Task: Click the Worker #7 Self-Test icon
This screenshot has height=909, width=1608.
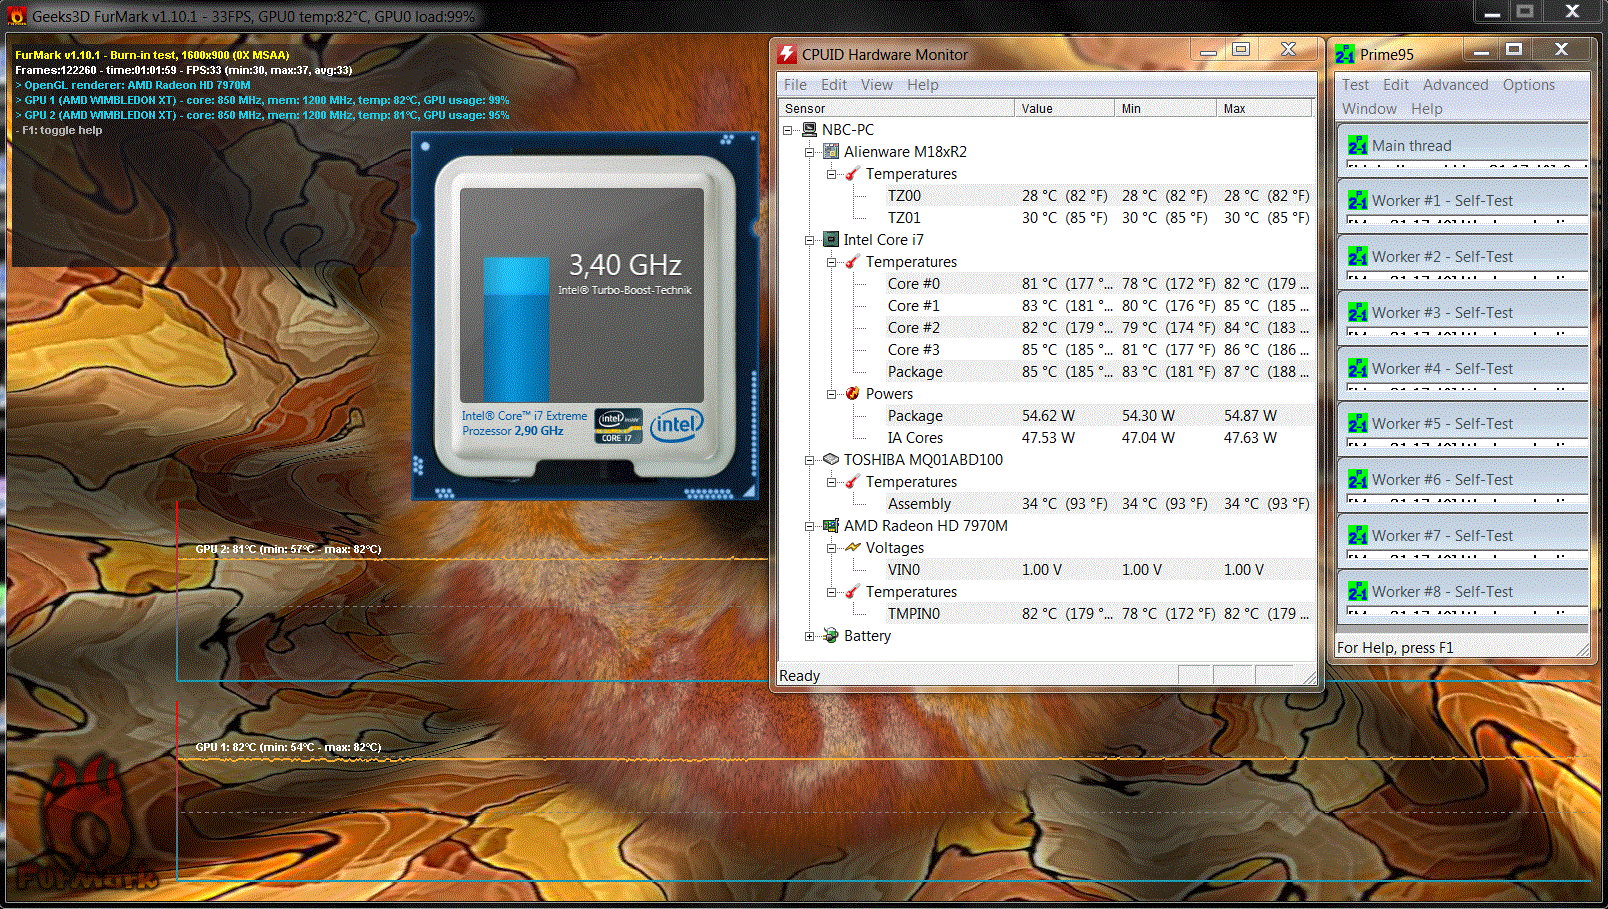Action: (1357, 536)
